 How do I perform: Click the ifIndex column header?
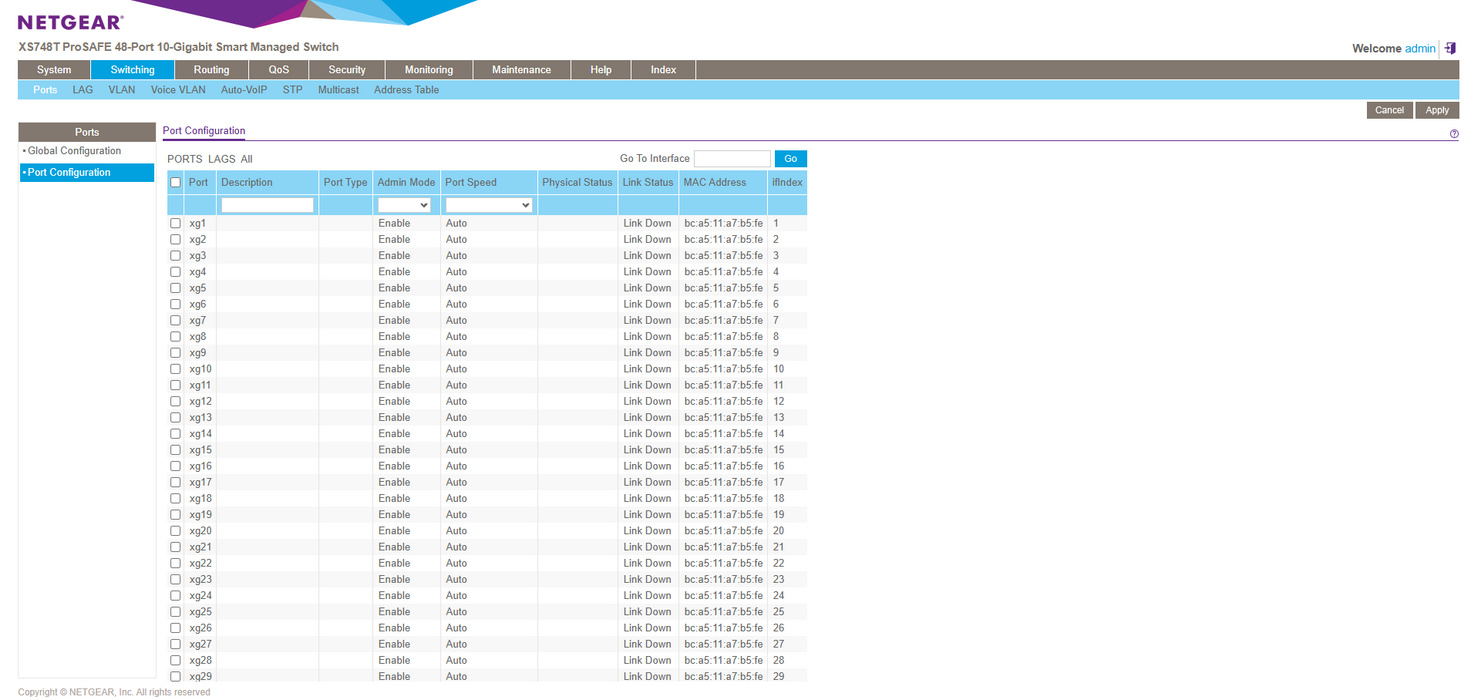click(x=787, y=182)
